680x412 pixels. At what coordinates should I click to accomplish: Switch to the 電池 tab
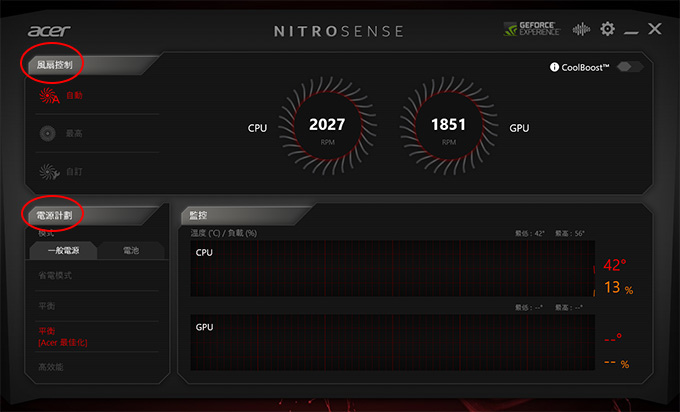(131, 250)
